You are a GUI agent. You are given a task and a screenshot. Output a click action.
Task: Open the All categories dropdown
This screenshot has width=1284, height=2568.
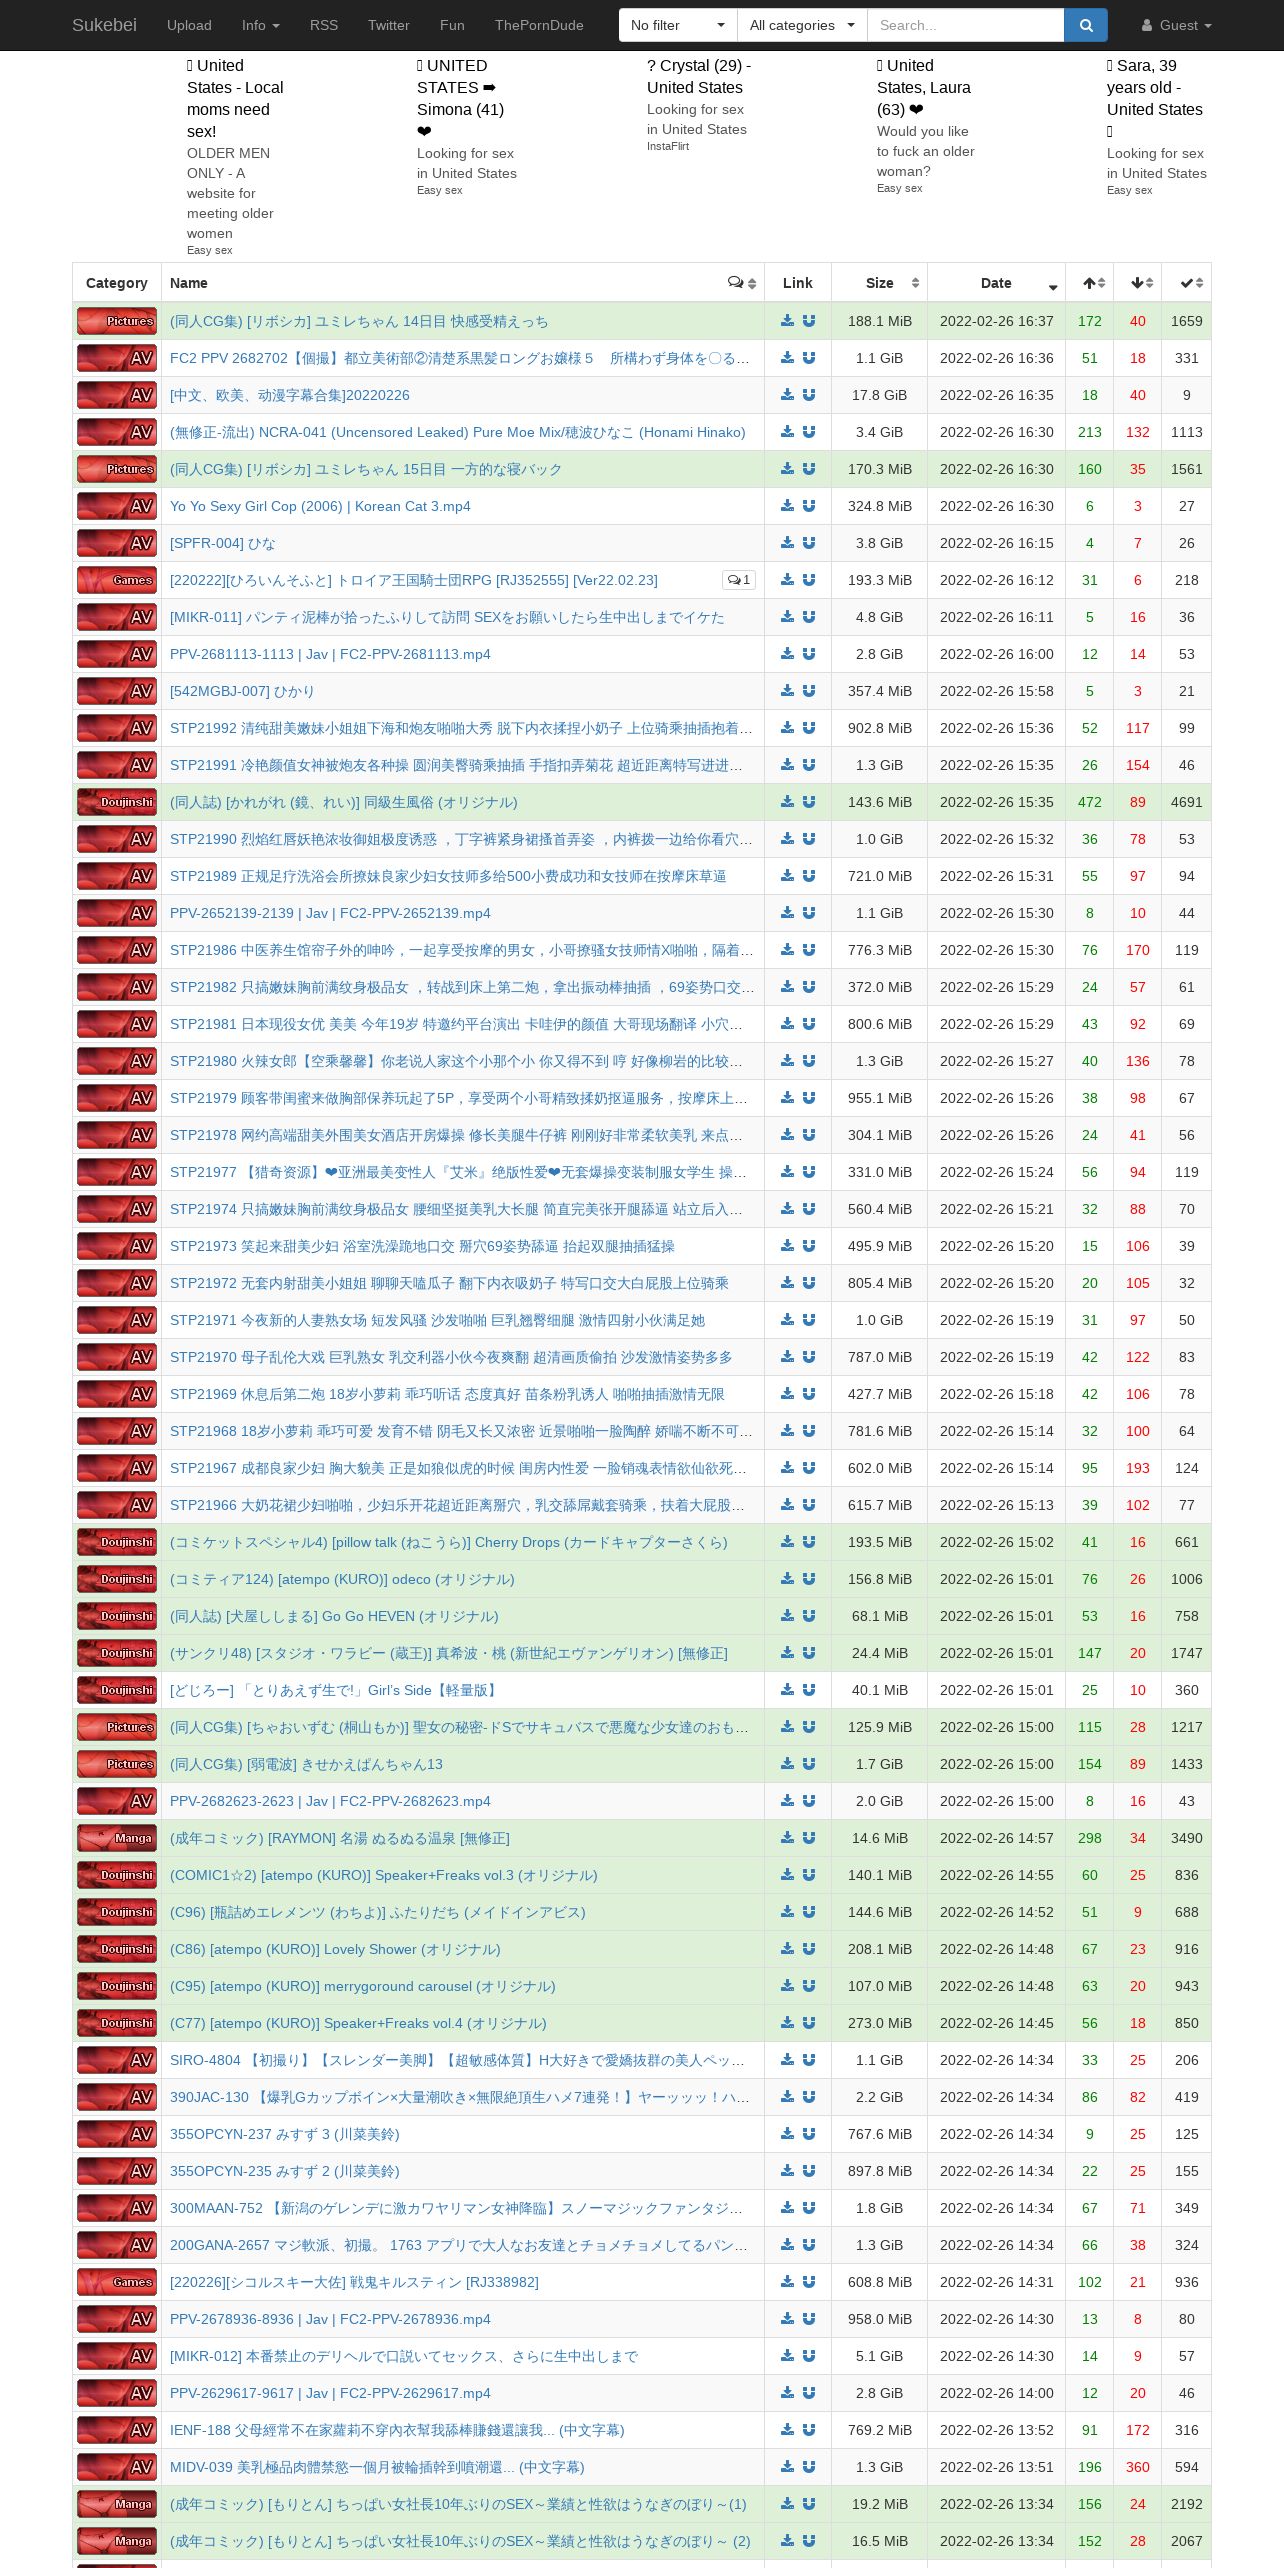[x=802, y=25]
